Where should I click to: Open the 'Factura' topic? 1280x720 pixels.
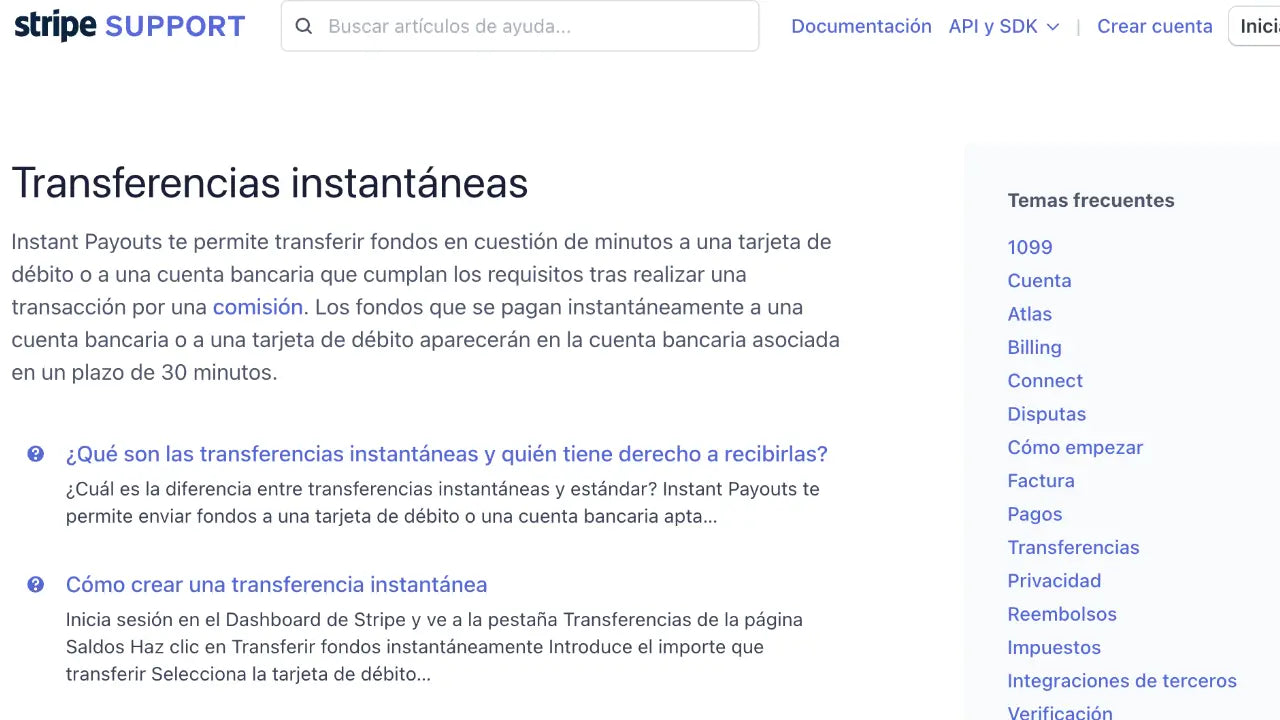pos(1041,481)
